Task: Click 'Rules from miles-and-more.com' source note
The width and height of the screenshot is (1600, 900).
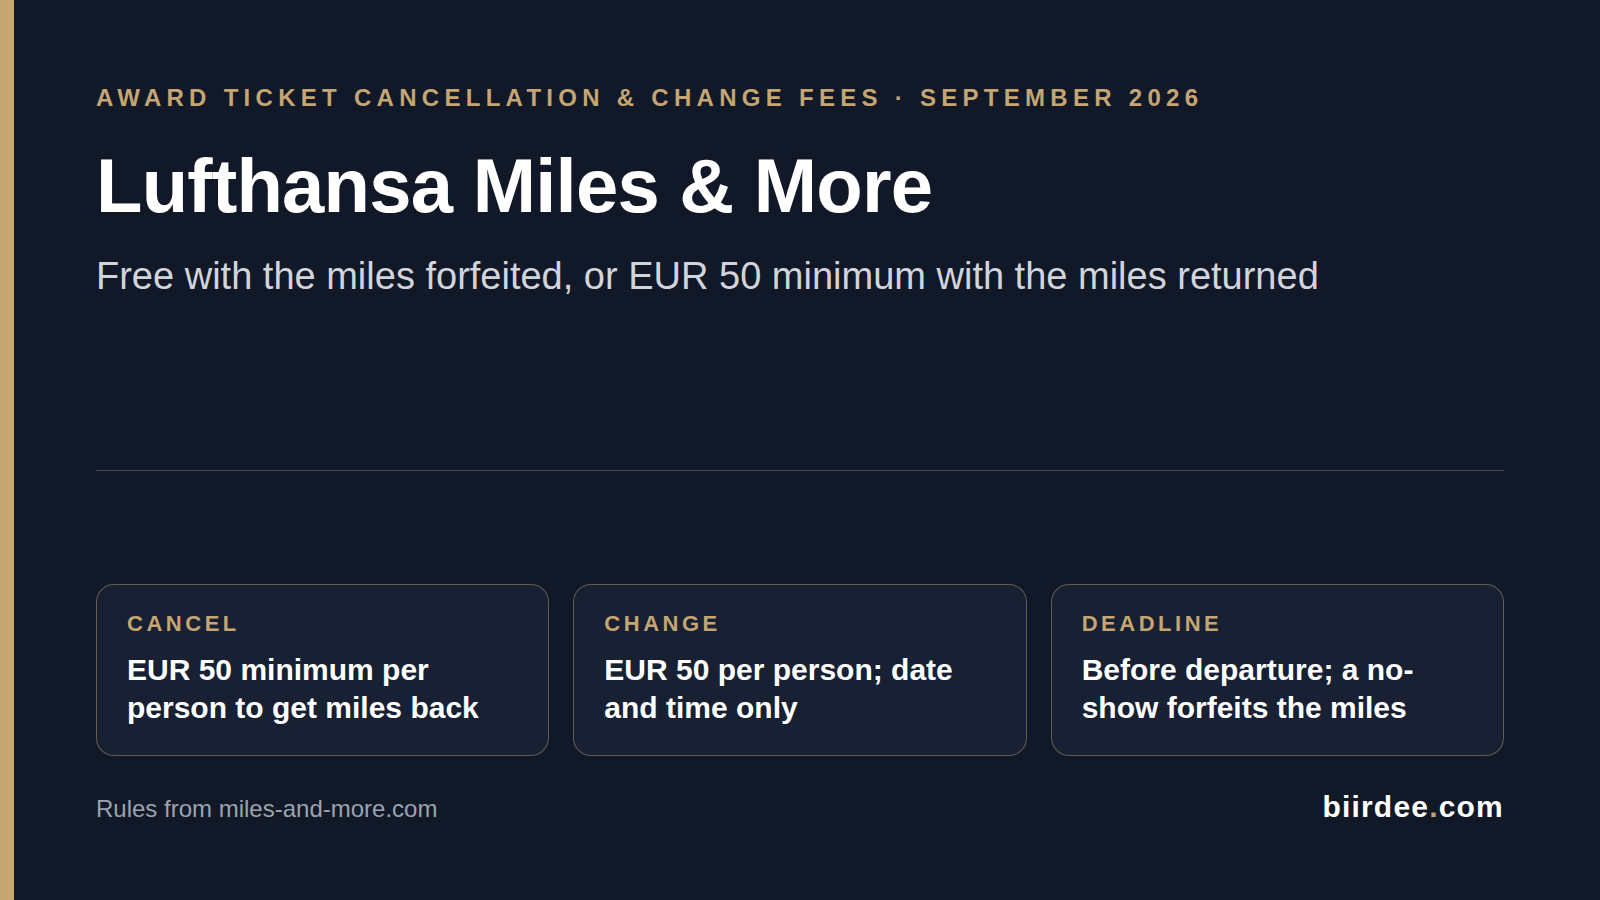Action: tap(267, 809)
